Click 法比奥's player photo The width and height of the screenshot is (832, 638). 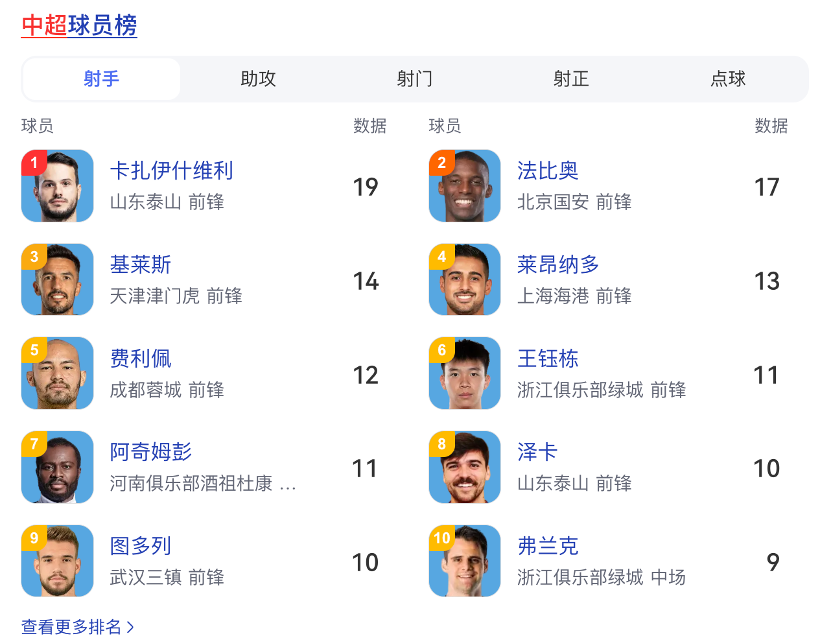click(x=465, y=186)
